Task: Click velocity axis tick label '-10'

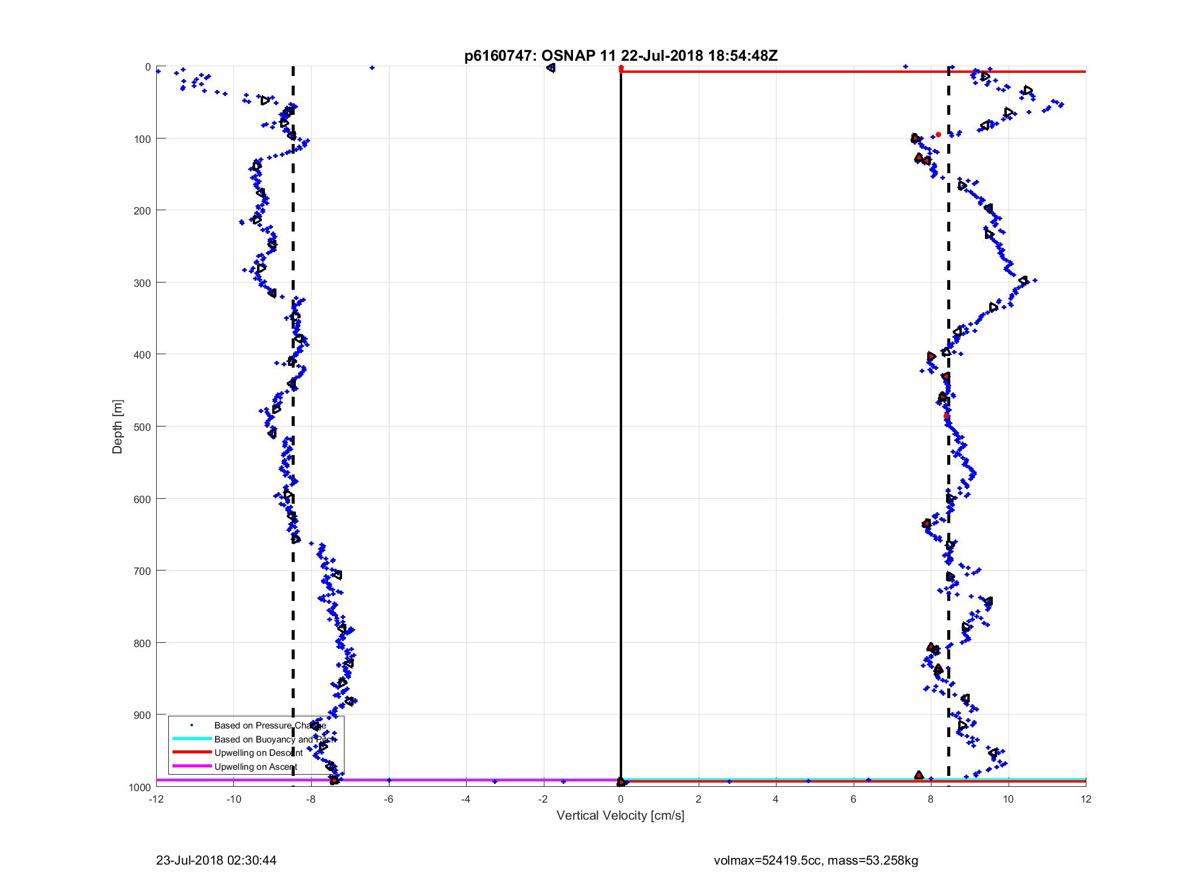Action: point(233,799)
